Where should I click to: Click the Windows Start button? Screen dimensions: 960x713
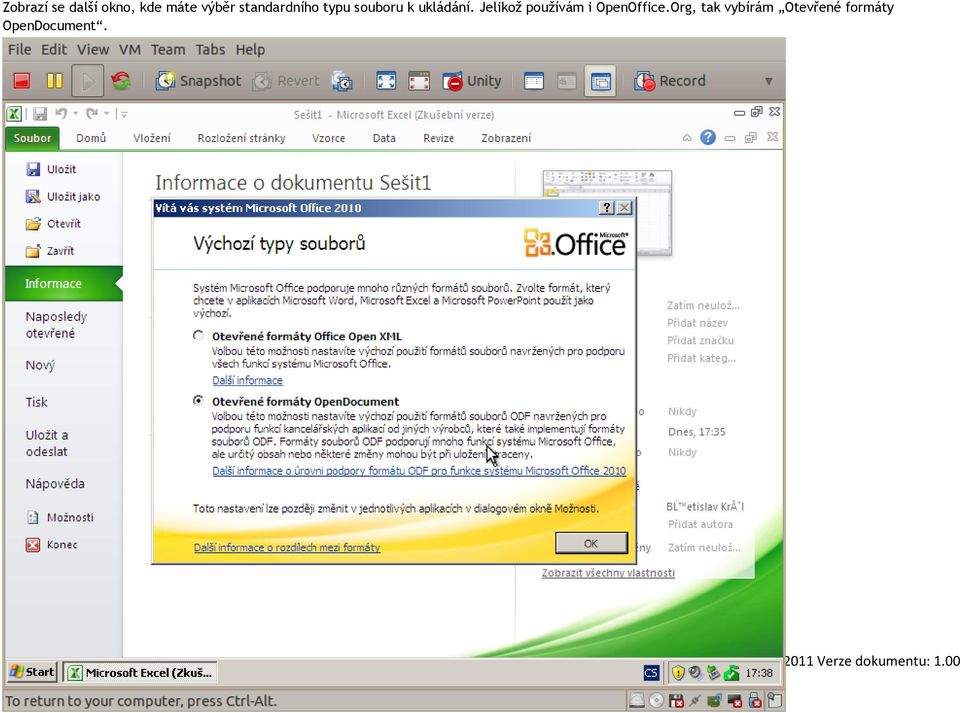pos(32,672)
